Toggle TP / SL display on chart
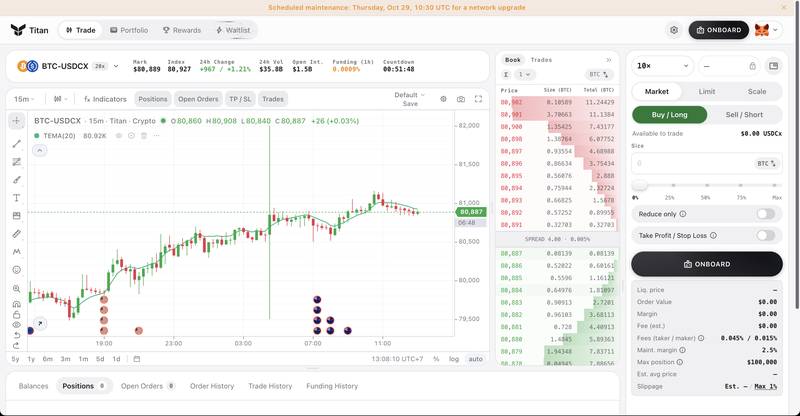 240,99
